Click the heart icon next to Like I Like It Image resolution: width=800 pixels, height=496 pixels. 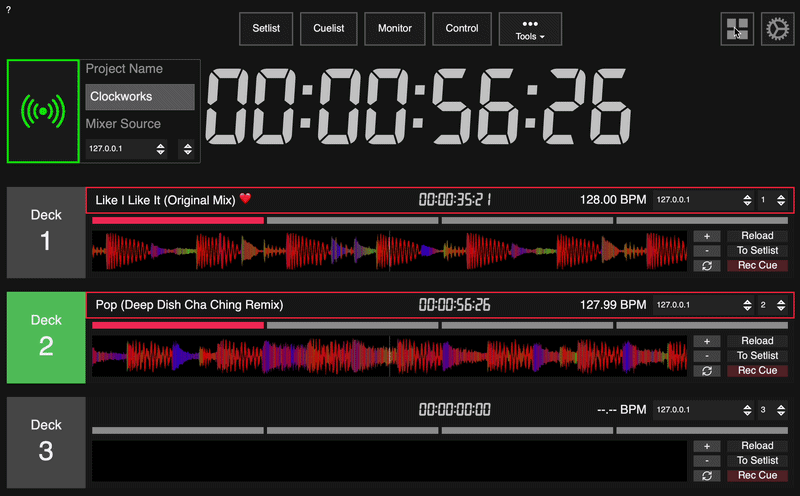coord(245,199)
